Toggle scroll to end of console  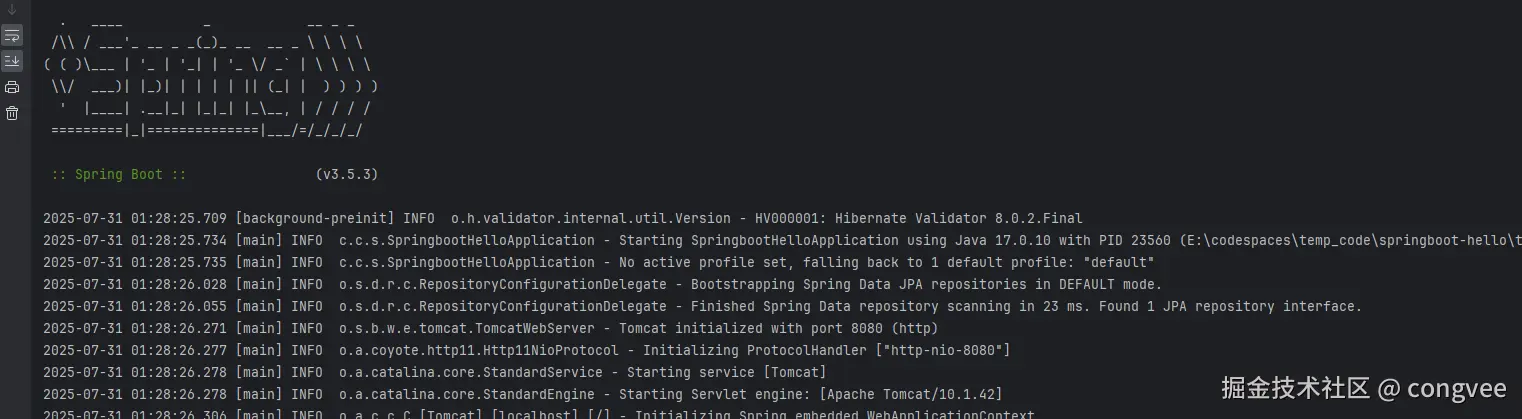[x=12, y=61]
